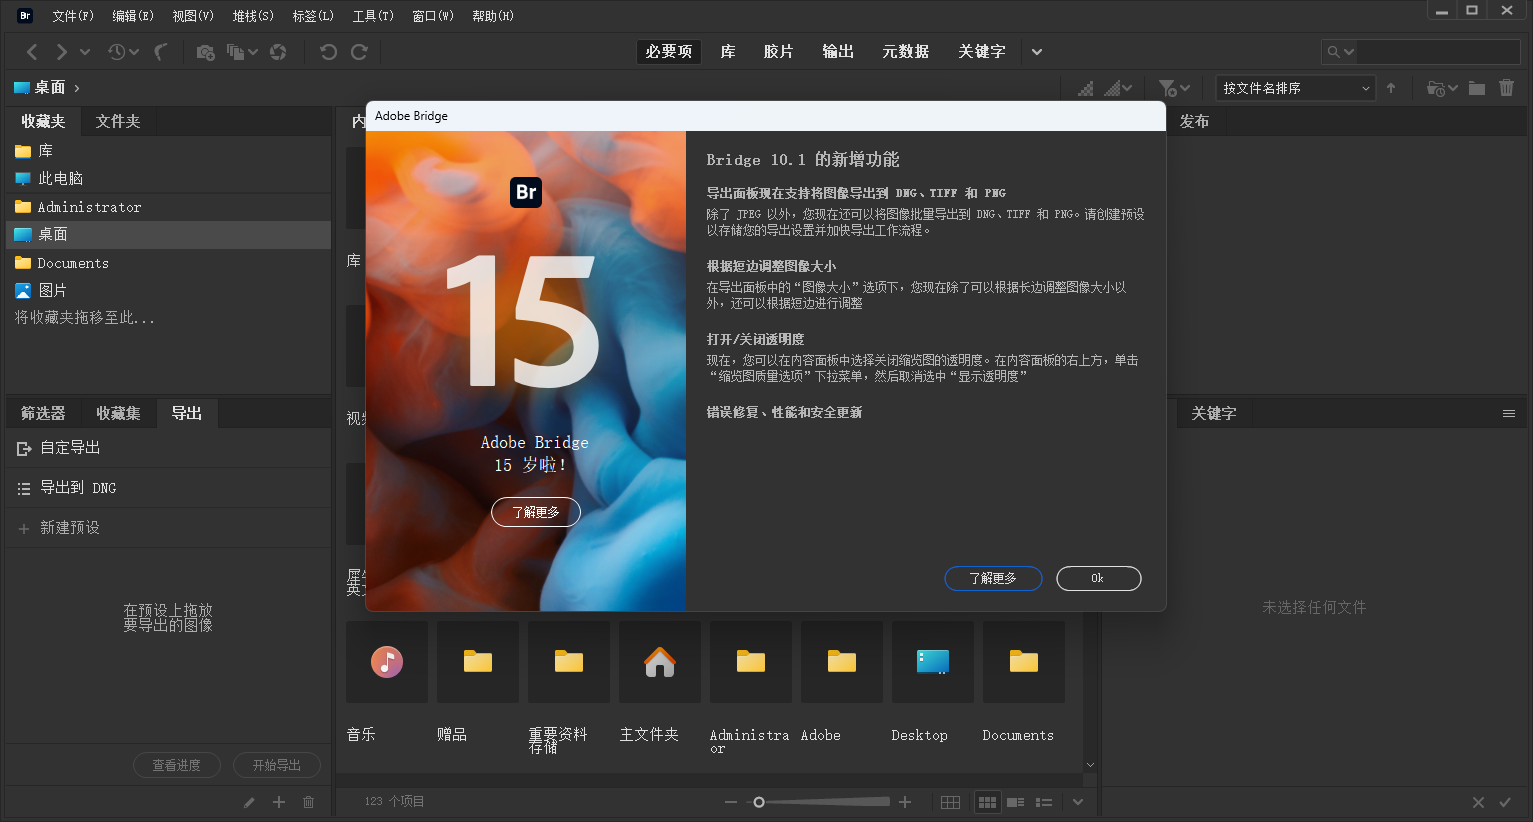
Task: Open the workspace options chevron beside 关键字
Action: click(x=1036, y=51)
